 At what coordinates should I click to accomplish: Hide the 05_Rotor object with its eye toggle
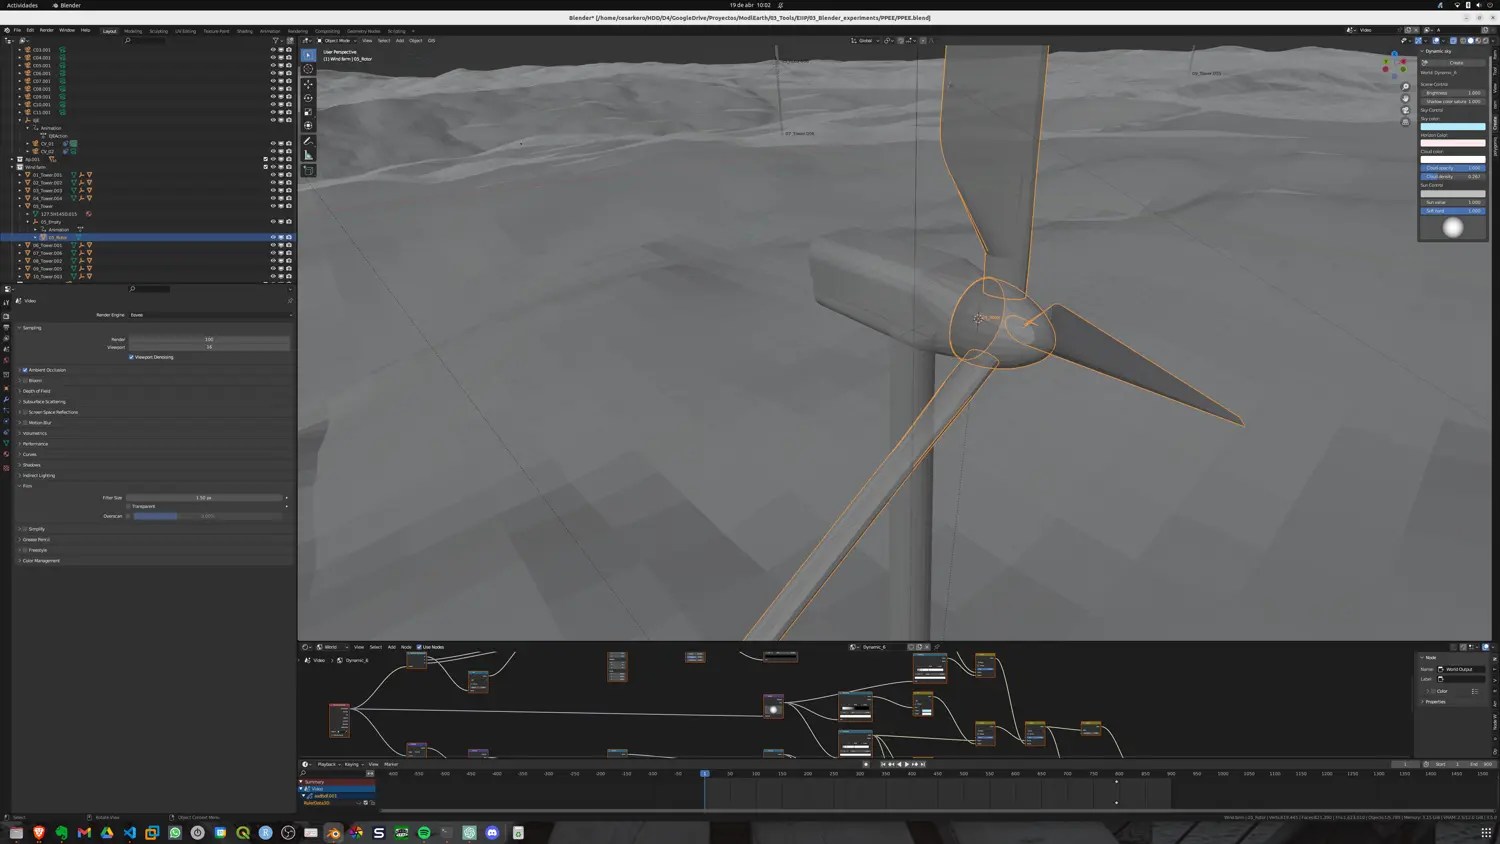273,237
